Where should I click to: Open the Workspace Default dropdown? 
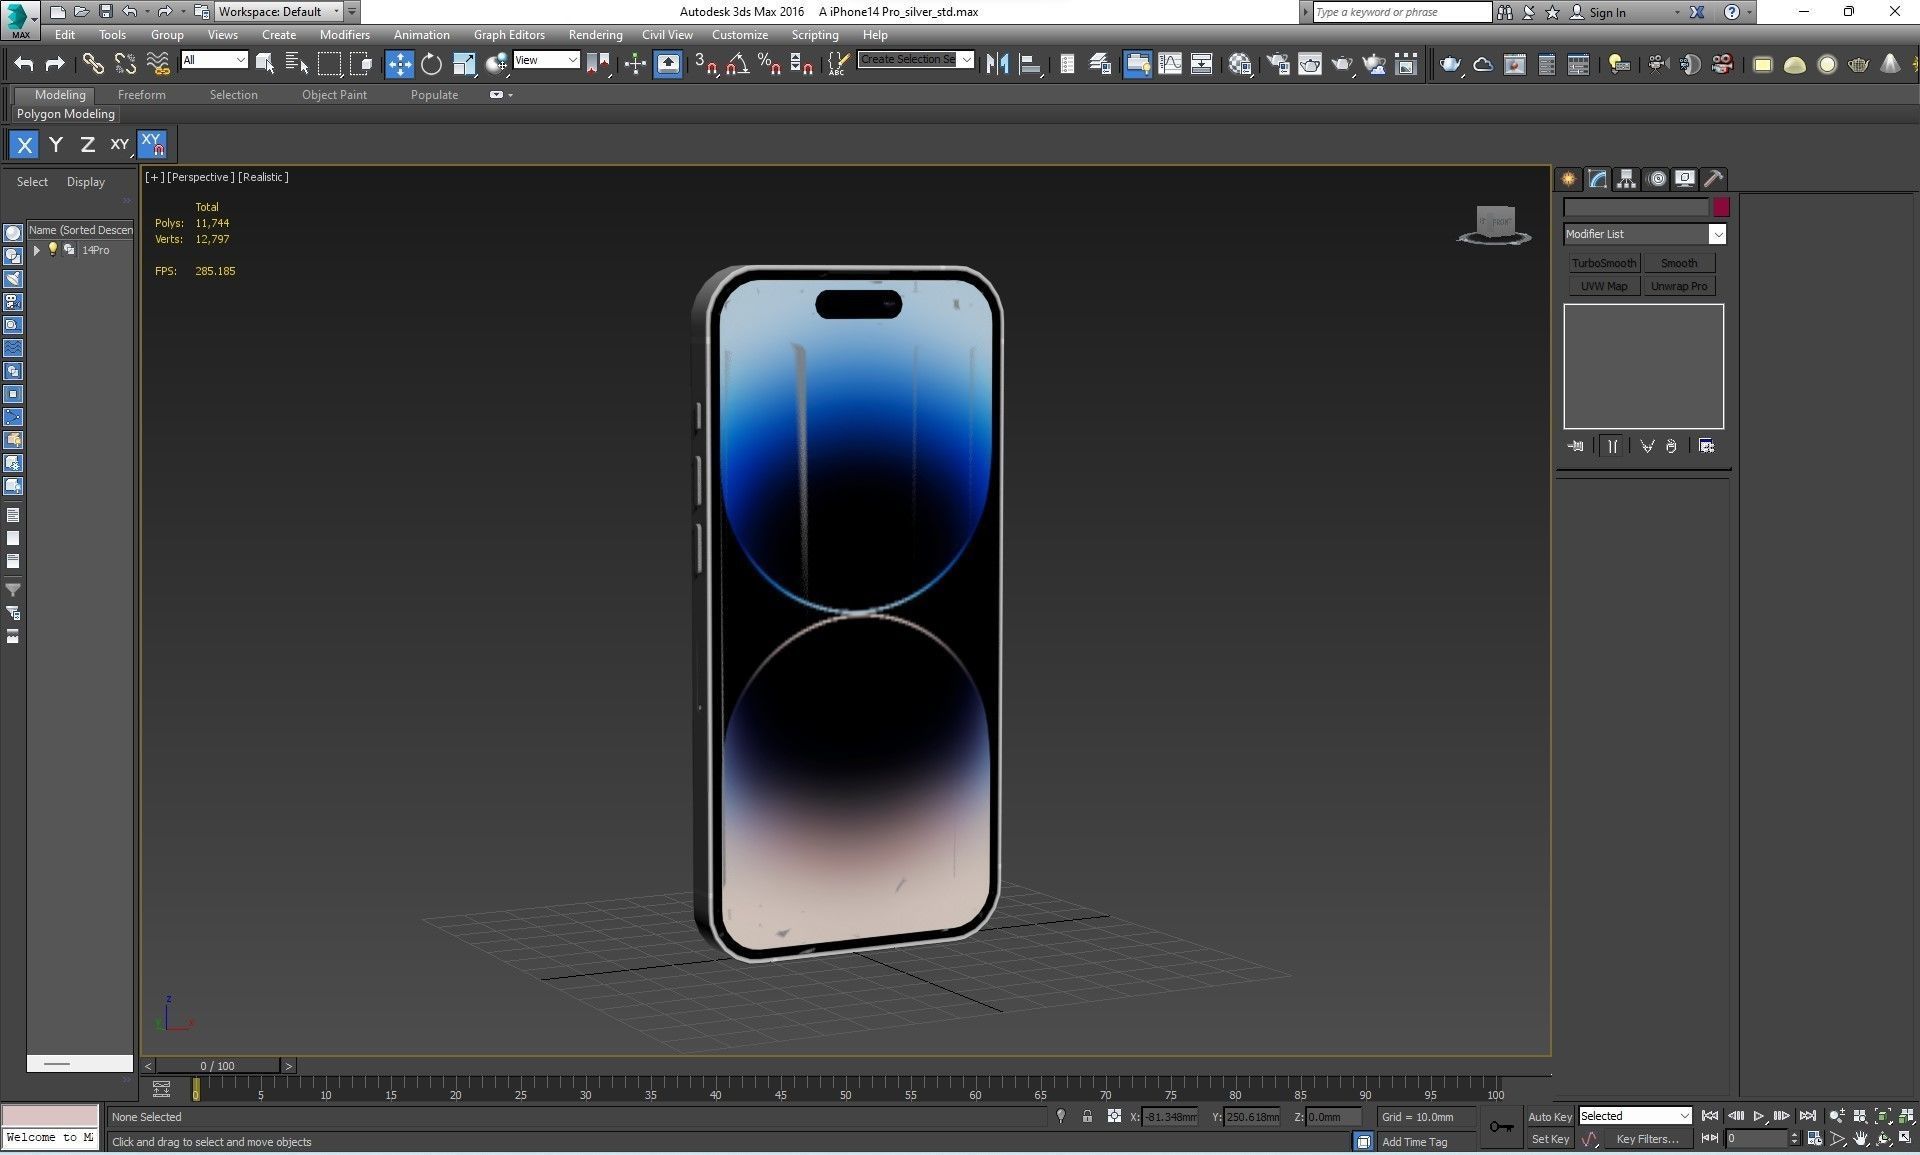pyautogui.click(x=278, y=12)
